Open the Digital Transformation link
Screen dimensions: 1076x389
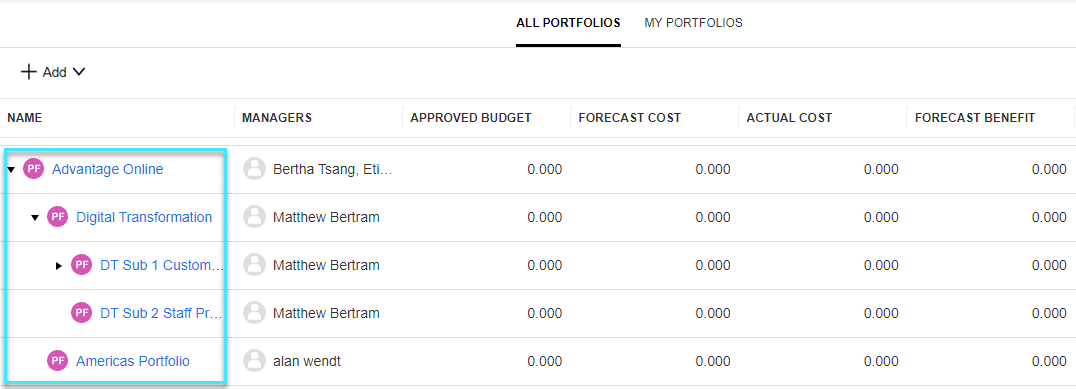pos(144,217)
